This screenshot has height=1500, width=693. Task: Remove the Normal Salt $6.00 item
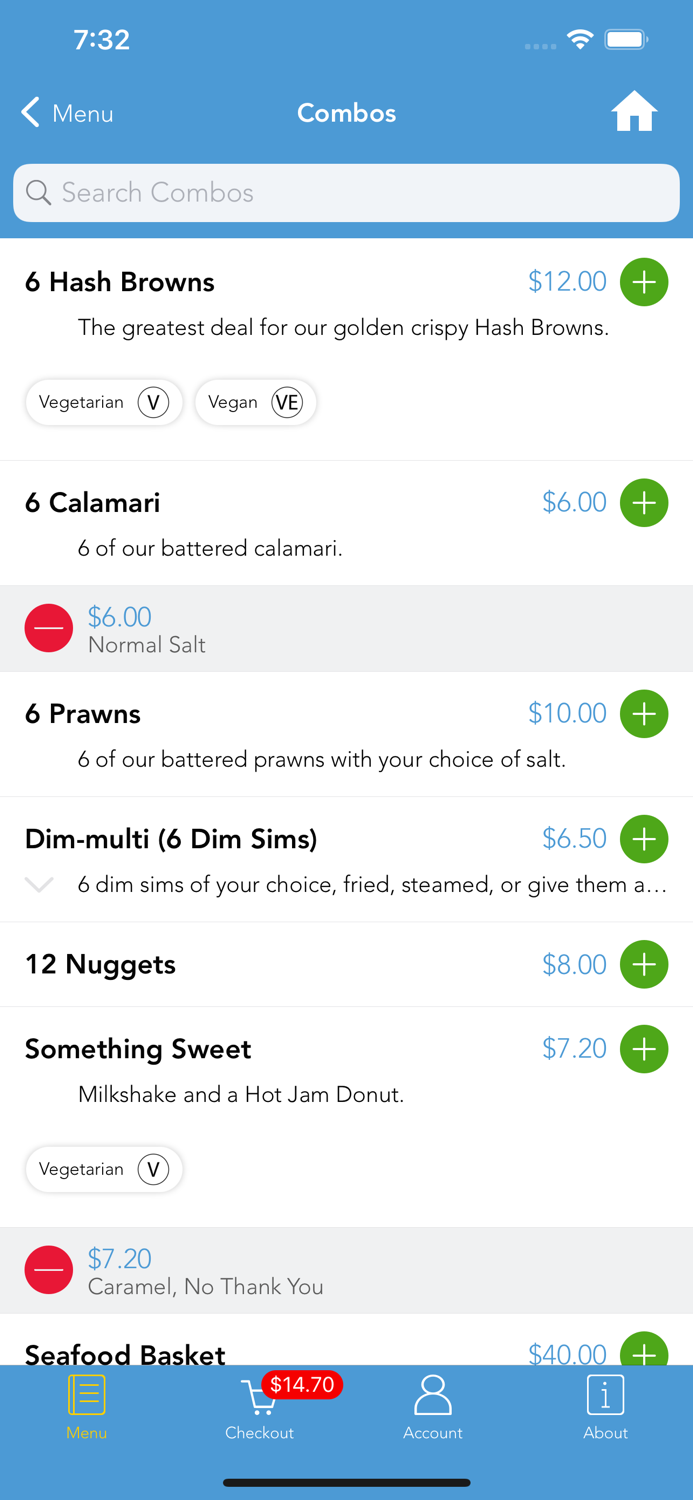(x=48, y=628)
